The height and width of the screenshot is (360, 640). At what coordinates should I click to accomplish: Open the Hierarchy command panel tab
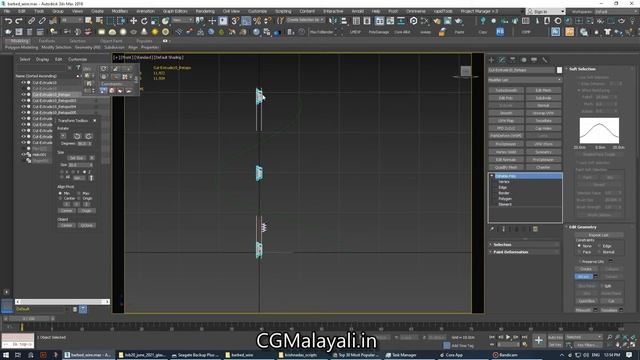point(513,60)
